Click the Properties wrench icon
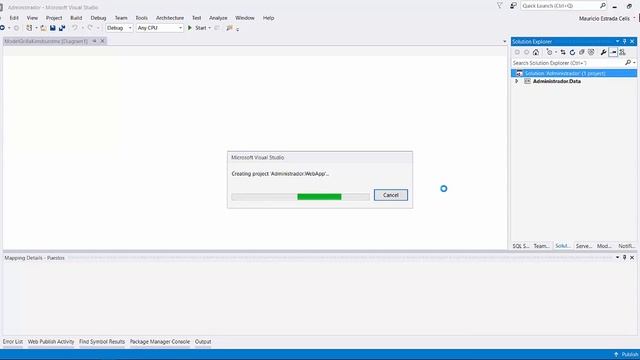 [604, 52]
